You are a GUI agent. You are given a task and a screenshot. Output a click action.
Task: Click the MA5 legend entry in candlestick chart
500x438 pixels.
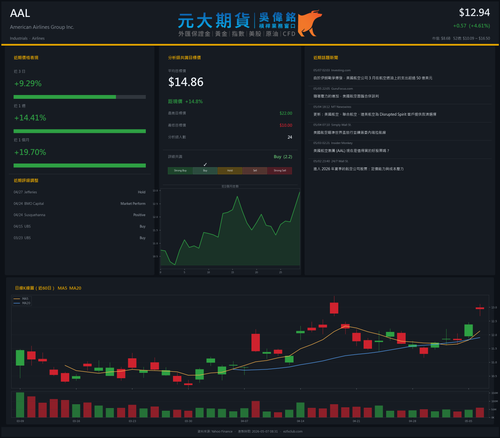pyautogui.click(x=22, y=299)
